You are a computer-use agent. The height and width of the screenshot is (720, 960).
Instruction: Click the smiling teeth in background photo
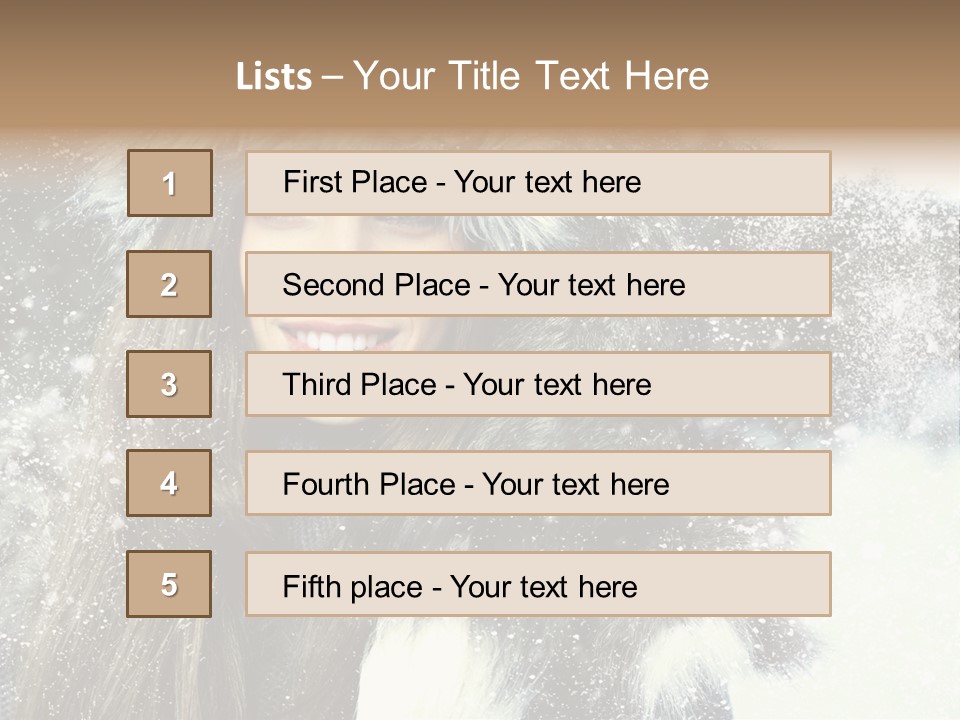pos(338,340)
